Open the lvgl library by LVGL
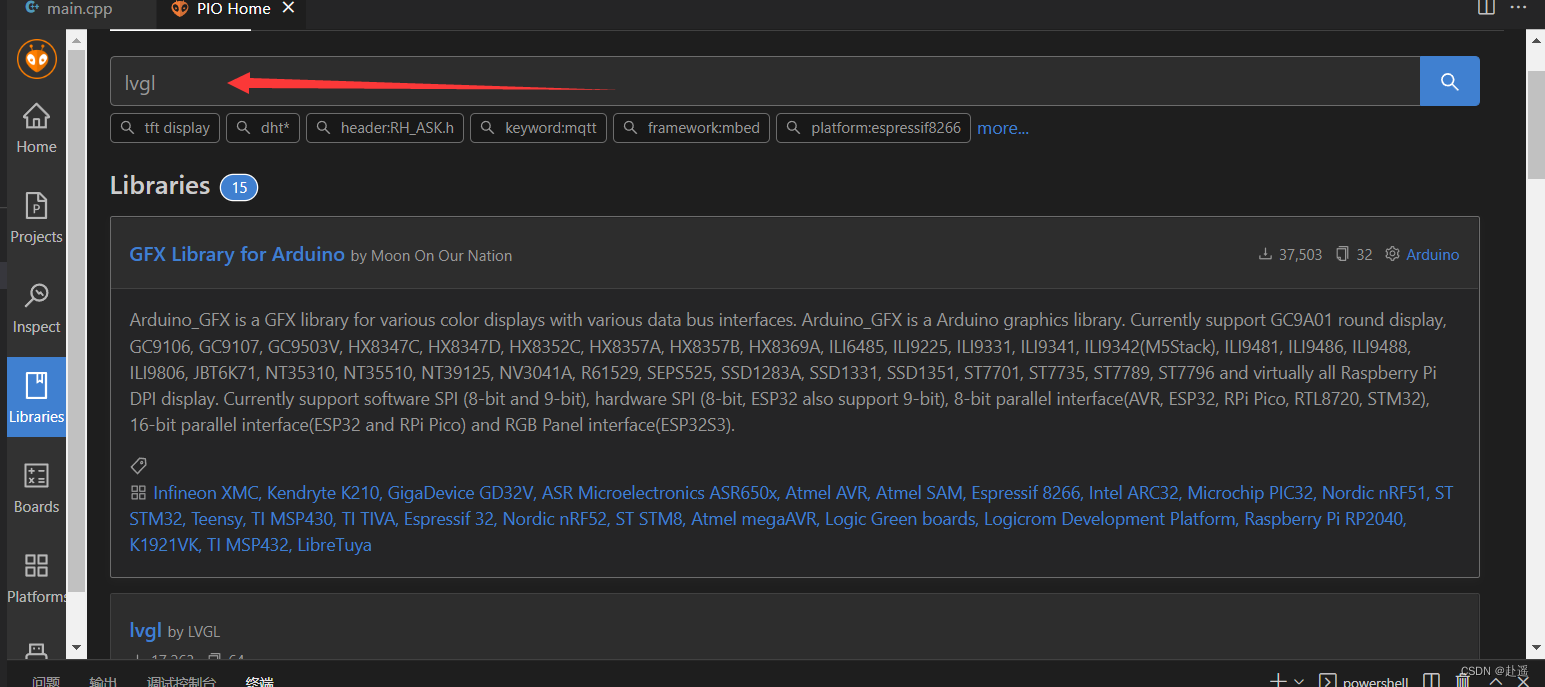This screenshot has width=1545, height=687. 145,630
